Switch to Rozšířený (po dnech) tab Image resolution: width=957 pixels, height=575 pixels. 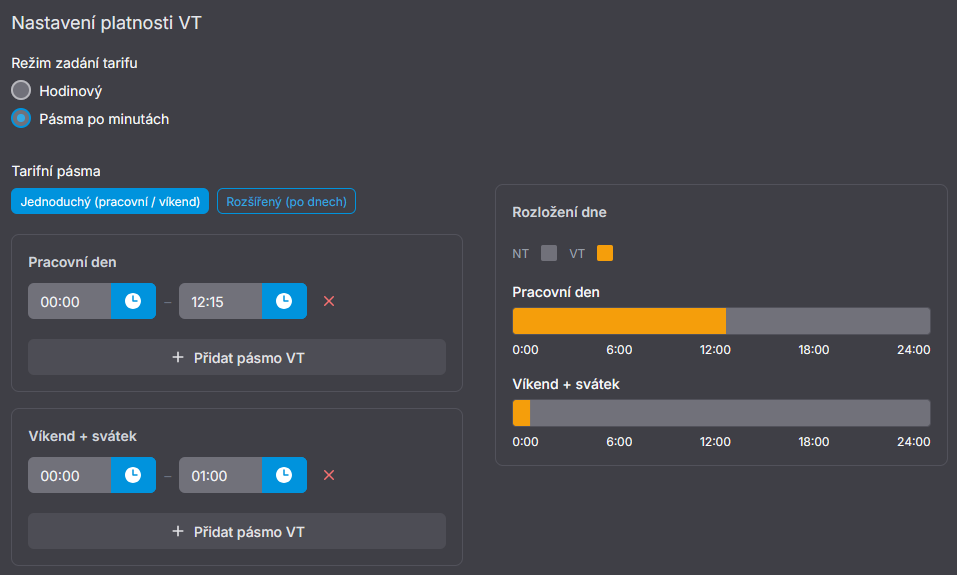[286, 201]
